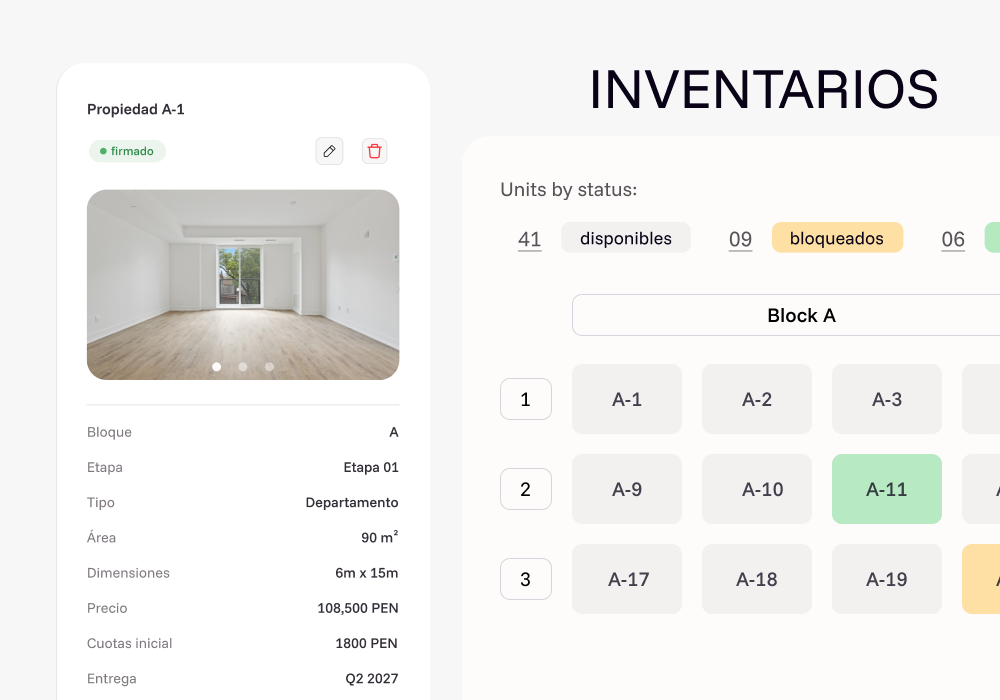1000x700 pixels.
Task: Click the Departamento type value
Action: (352, 502)
